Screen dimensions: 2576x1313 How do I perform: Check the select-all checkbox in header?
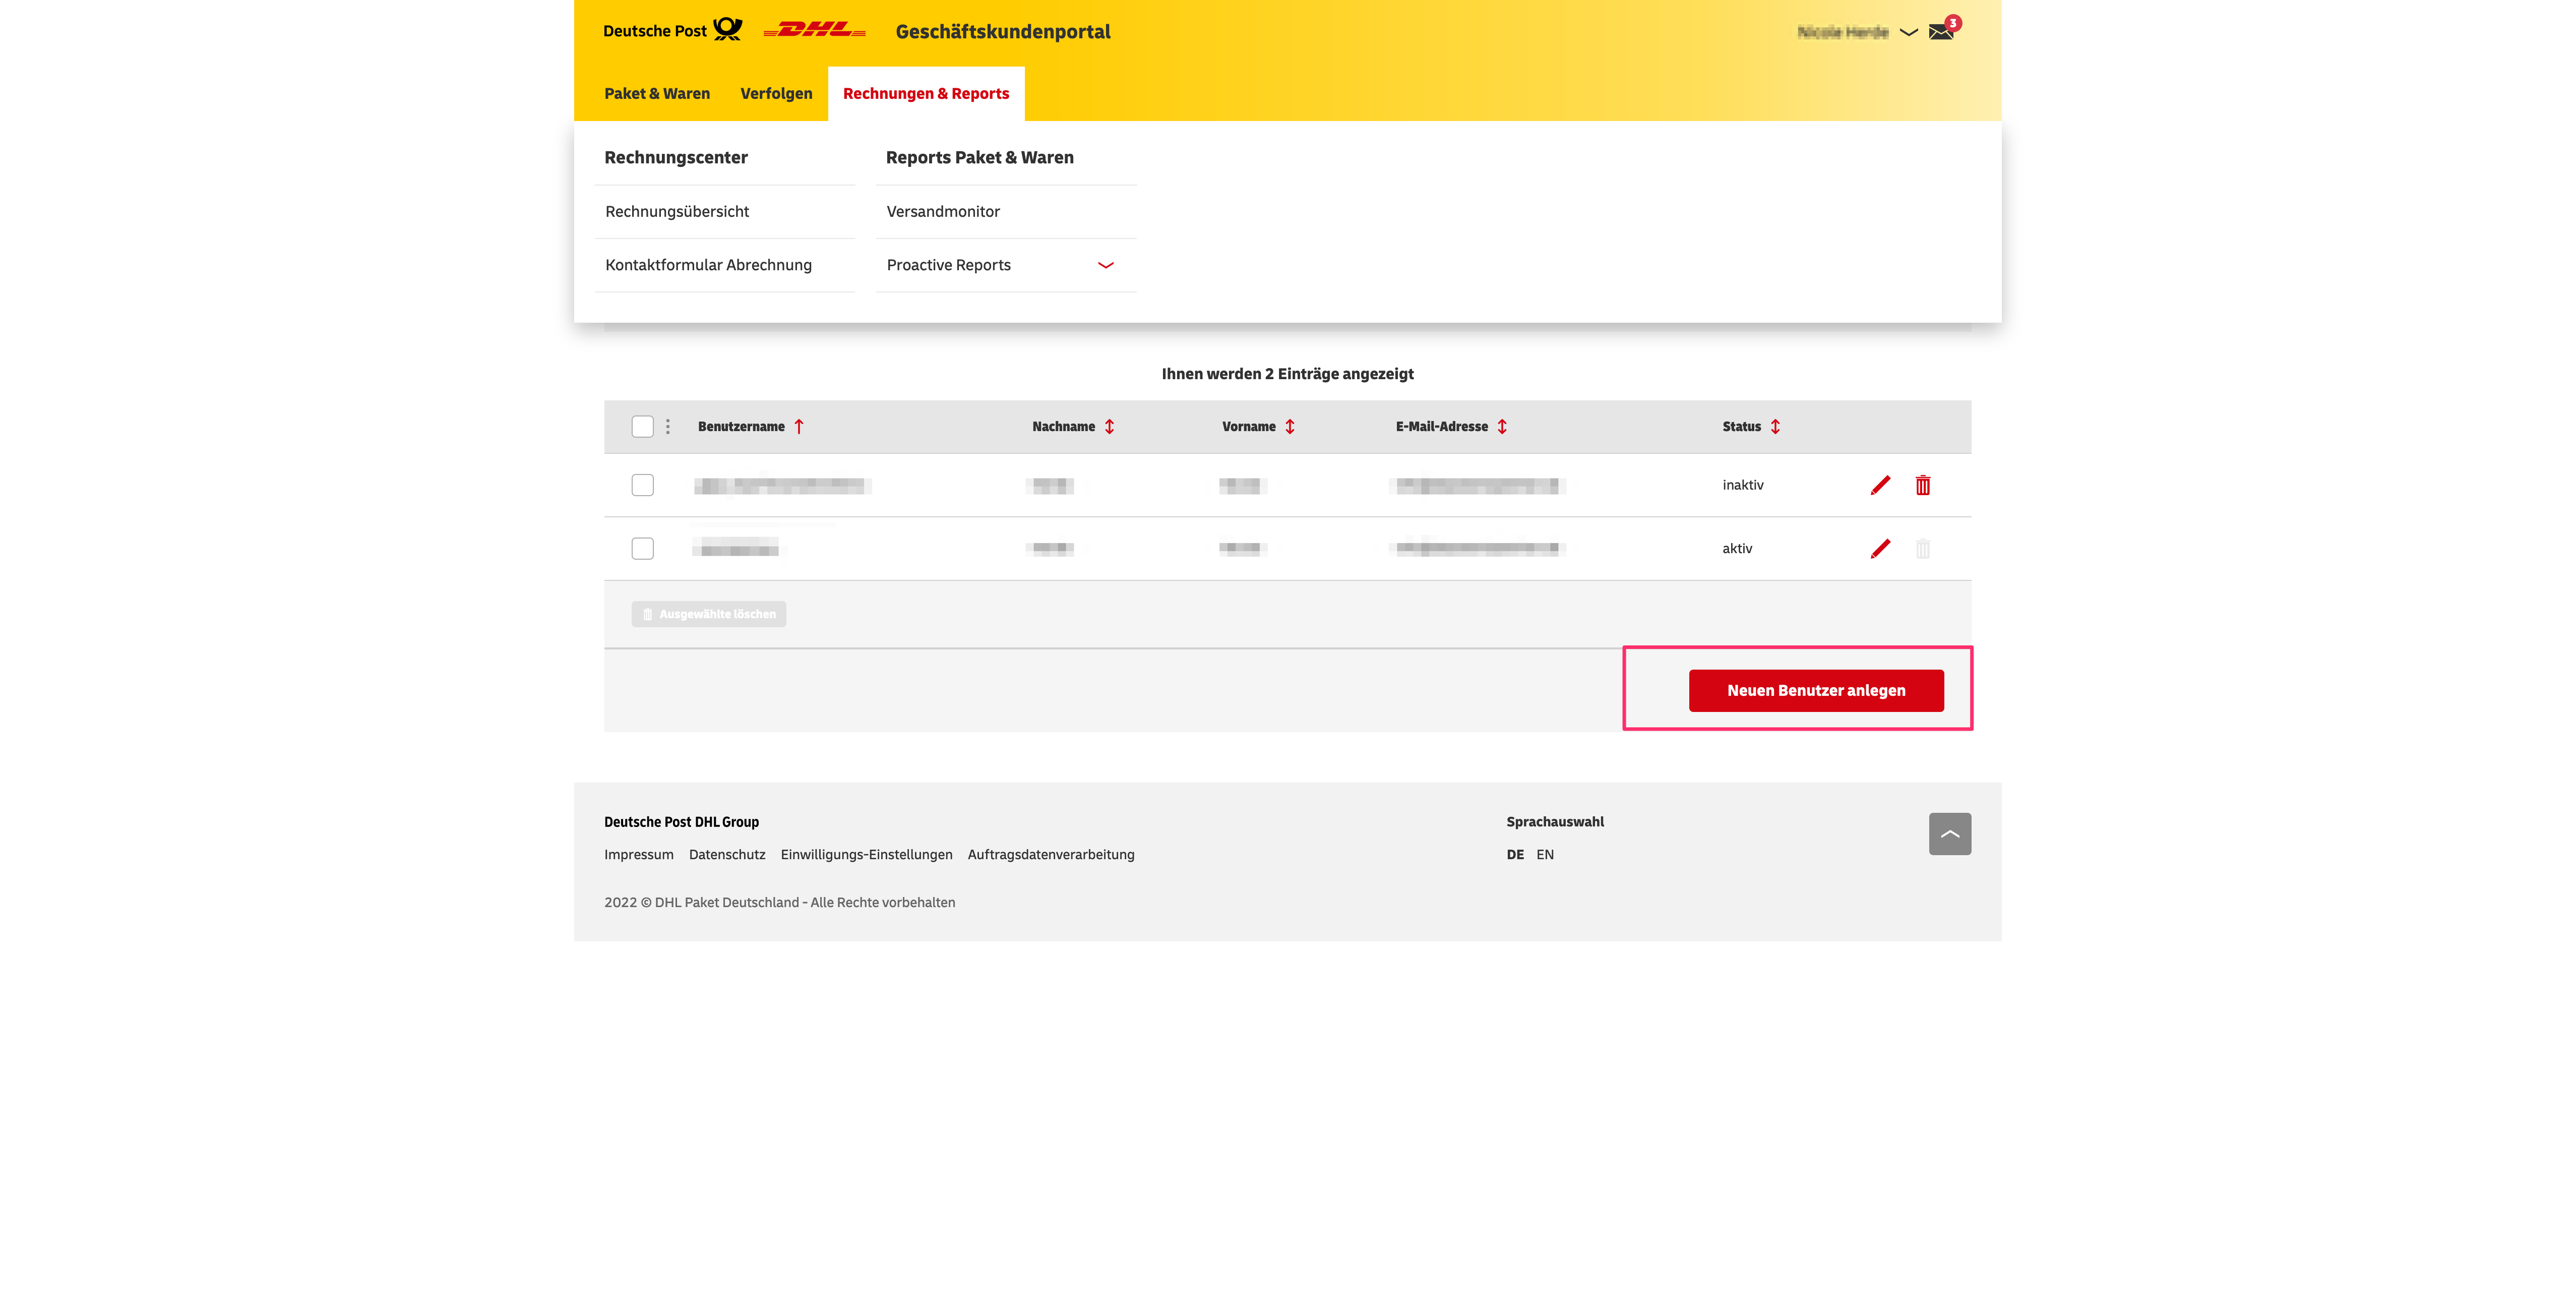tap(642, 426)
